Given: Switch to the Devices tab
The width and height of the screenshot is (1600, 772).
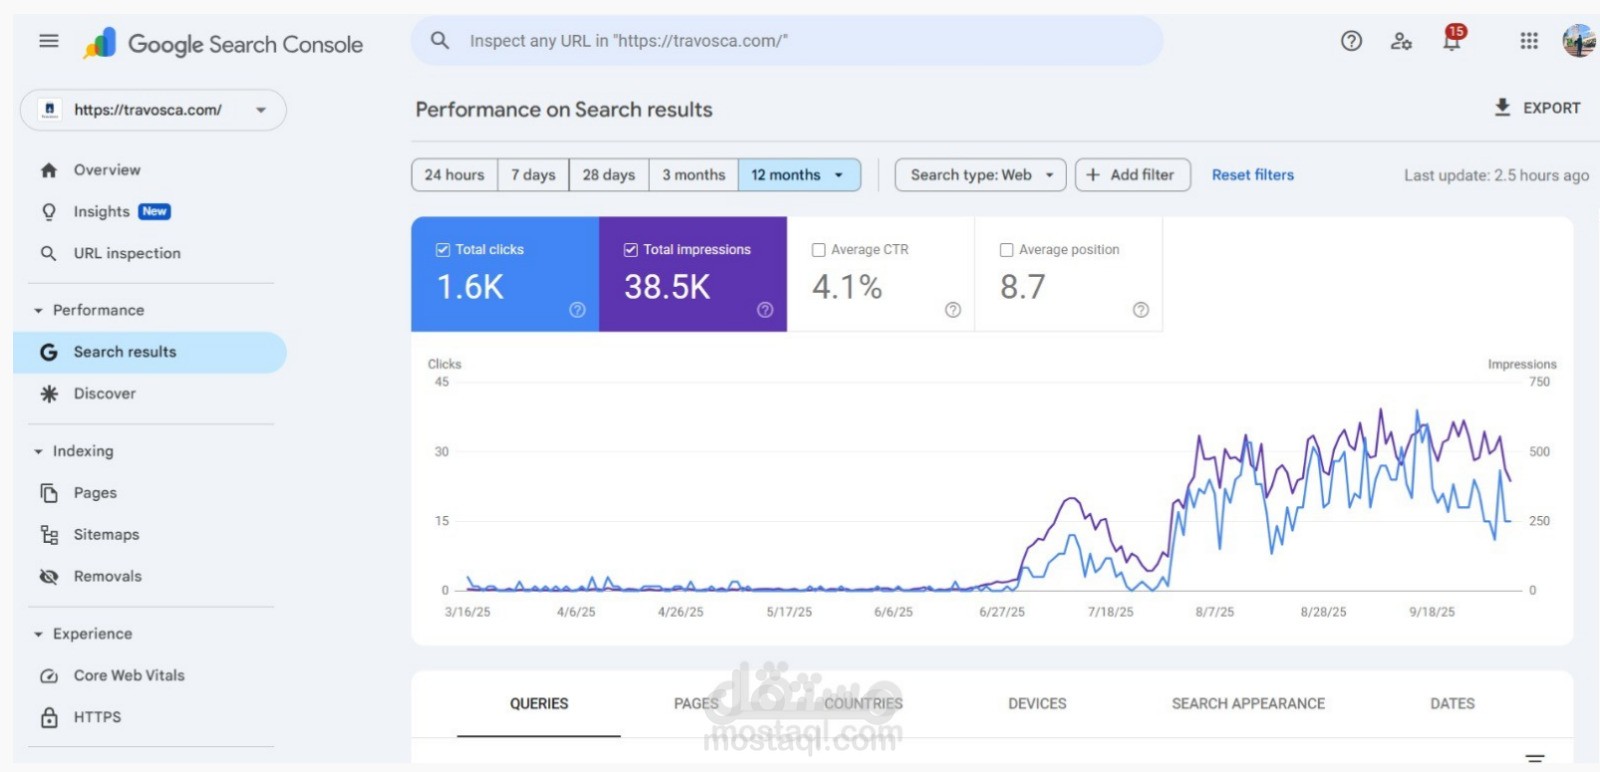Looking at the screenshot, I should pyautogui.click(x=1037, y=704).
